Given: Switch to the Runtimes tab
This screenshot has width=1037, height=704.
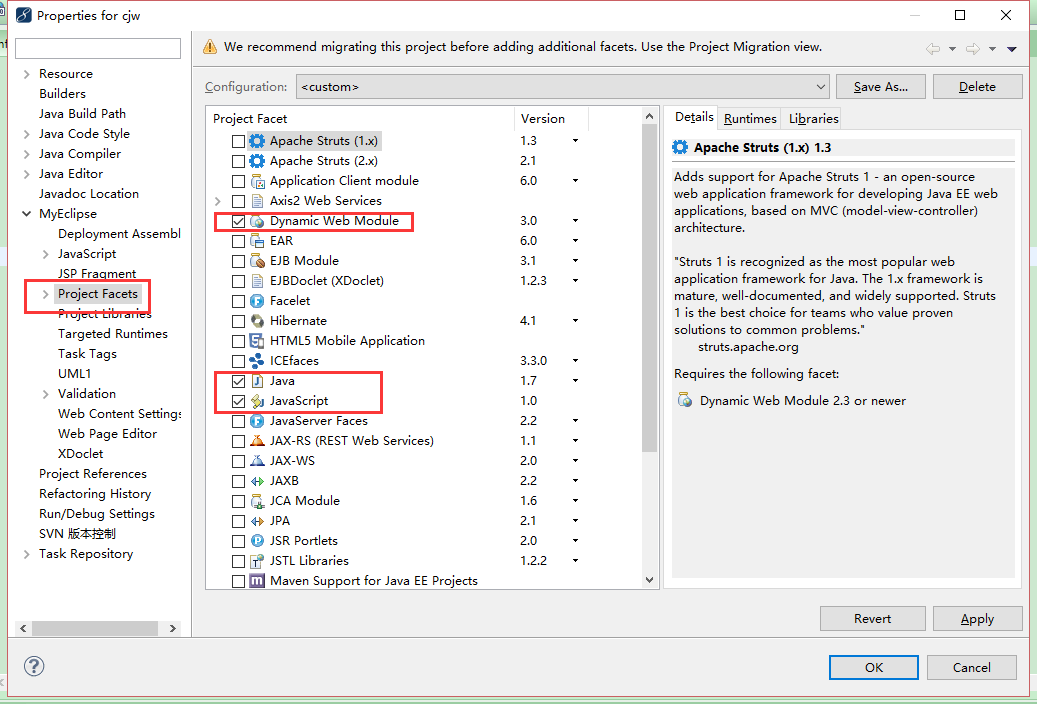Looking at the screenshot, I should (x=750, y=118).
